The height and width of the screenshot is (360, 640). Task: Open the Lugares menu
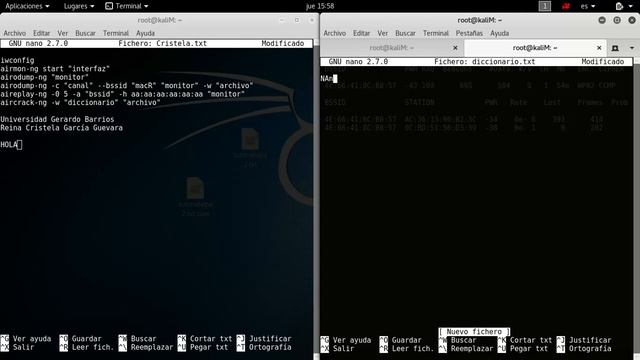click(78, 6)
